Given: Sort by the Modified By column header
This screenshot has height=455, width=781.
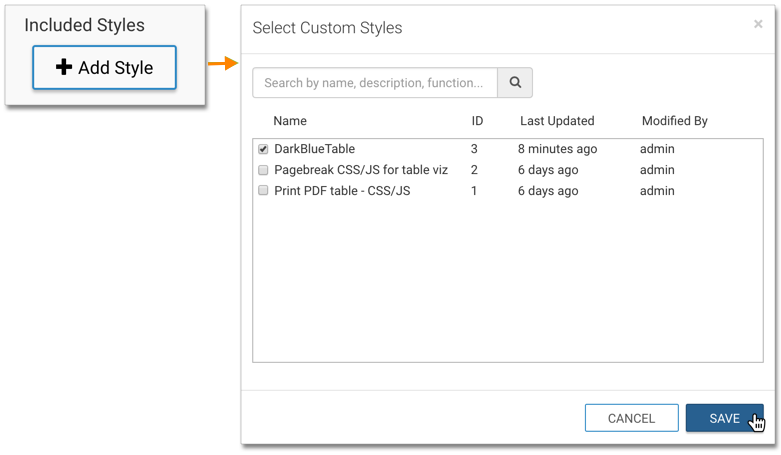Looking at the screenshot, I should tap(674, 121).
